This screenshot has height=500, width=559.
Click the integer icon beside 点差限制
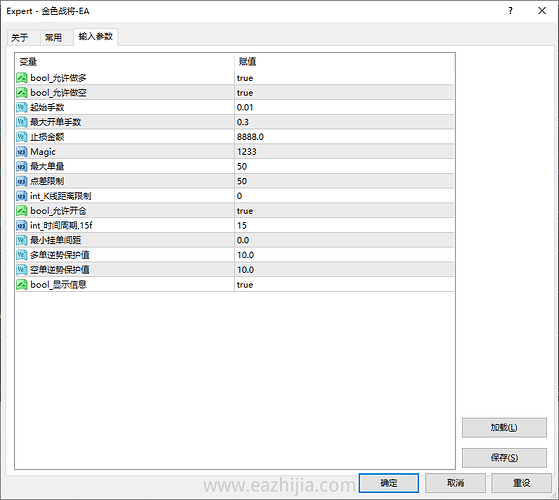click(22, 181)
